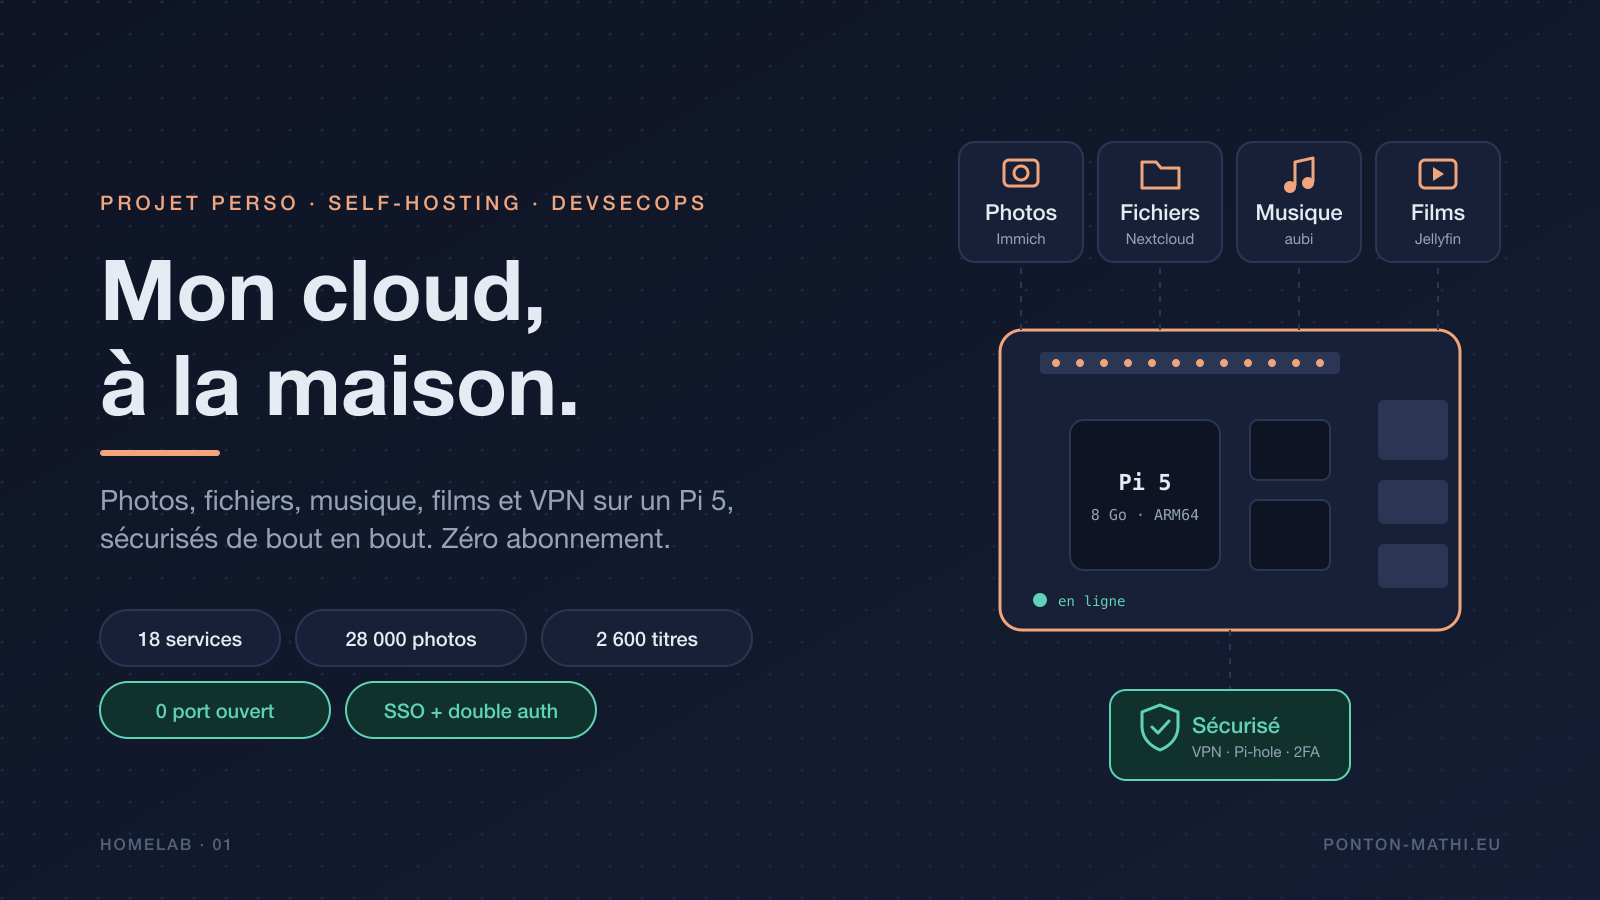Click the Fichiers card title

[1160, 212]
